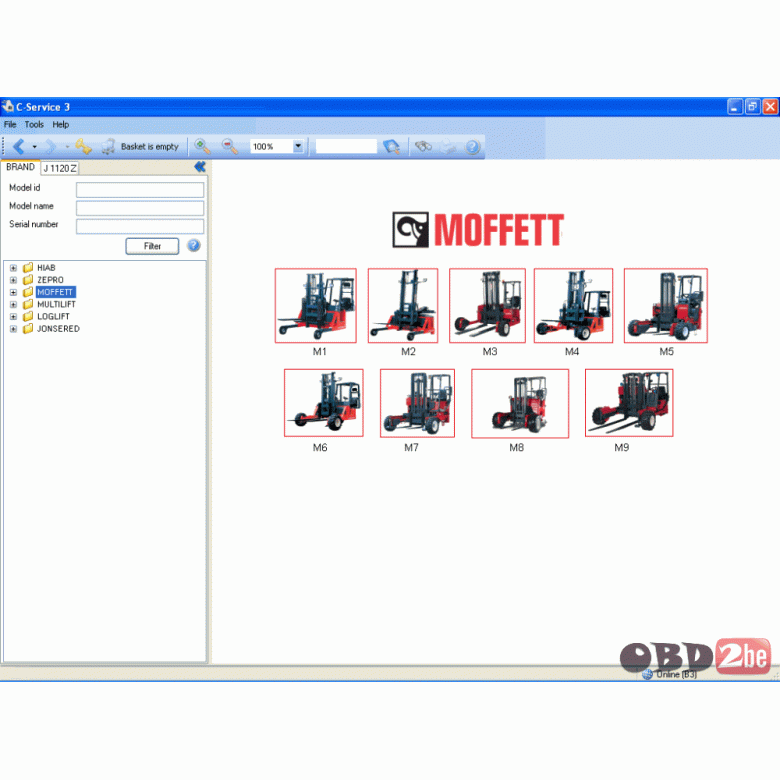Click the zoom in magnifier icon

tap(202, 146)
